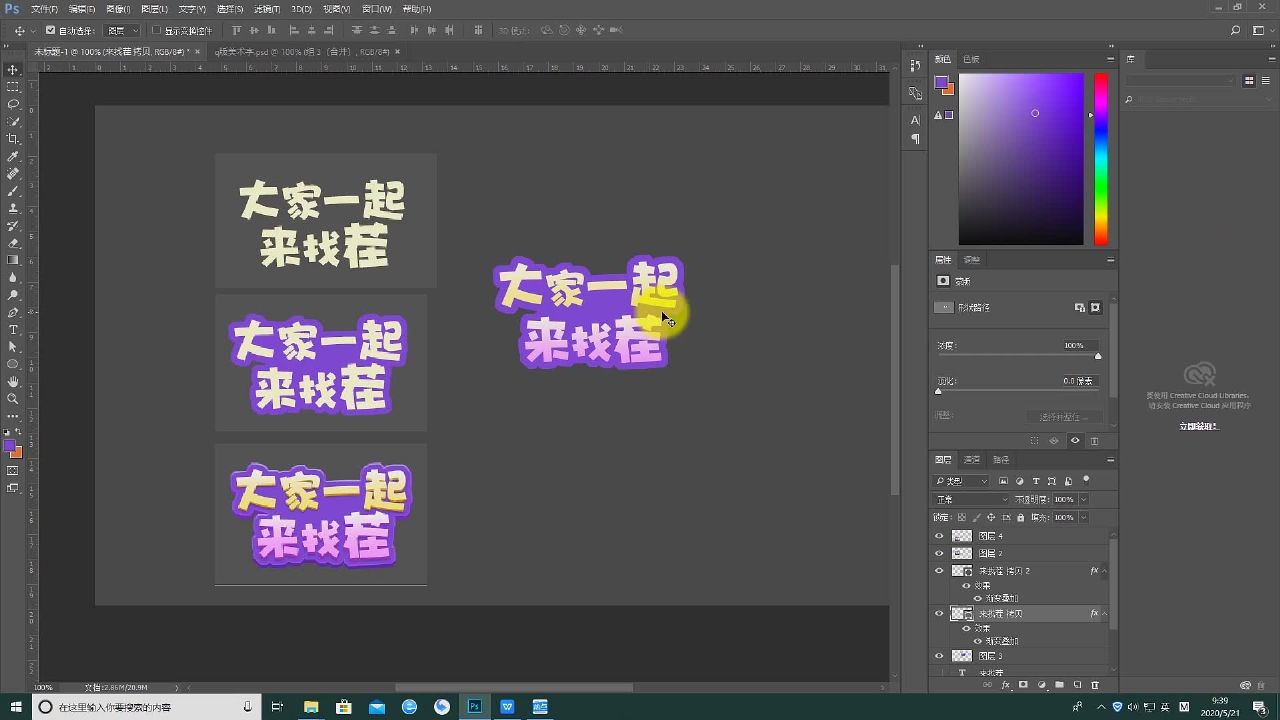Add adjustment layer half-circle icon
1280x720 pixels.
coord(1041,685)
